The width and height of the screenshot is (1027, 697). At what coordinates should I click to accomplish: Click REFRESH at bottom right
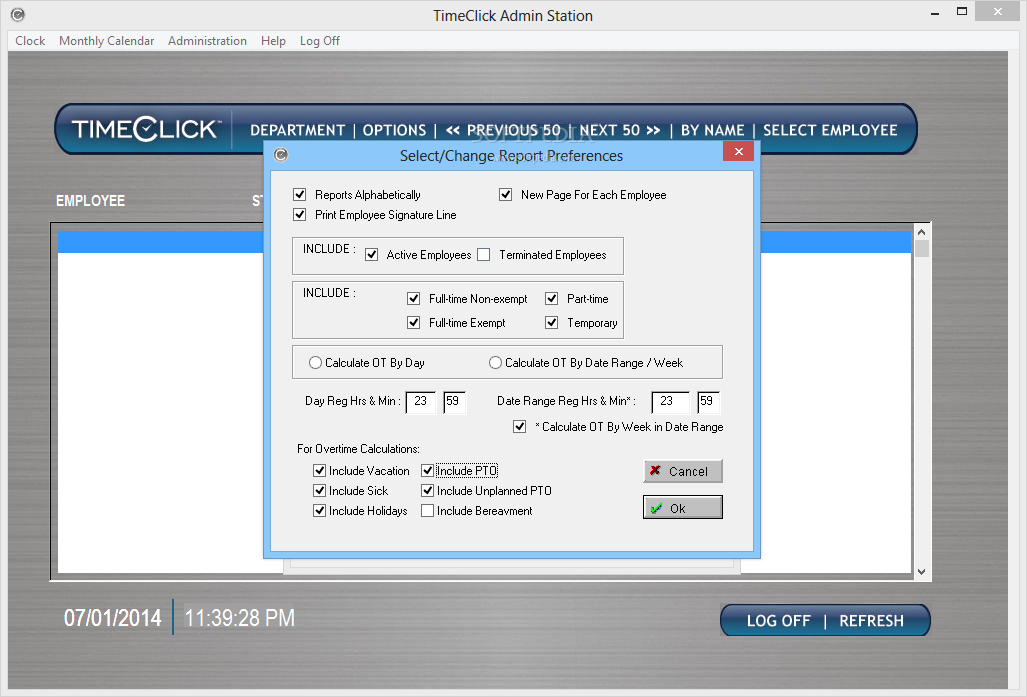pyautogui.click(x=871, y=620)
